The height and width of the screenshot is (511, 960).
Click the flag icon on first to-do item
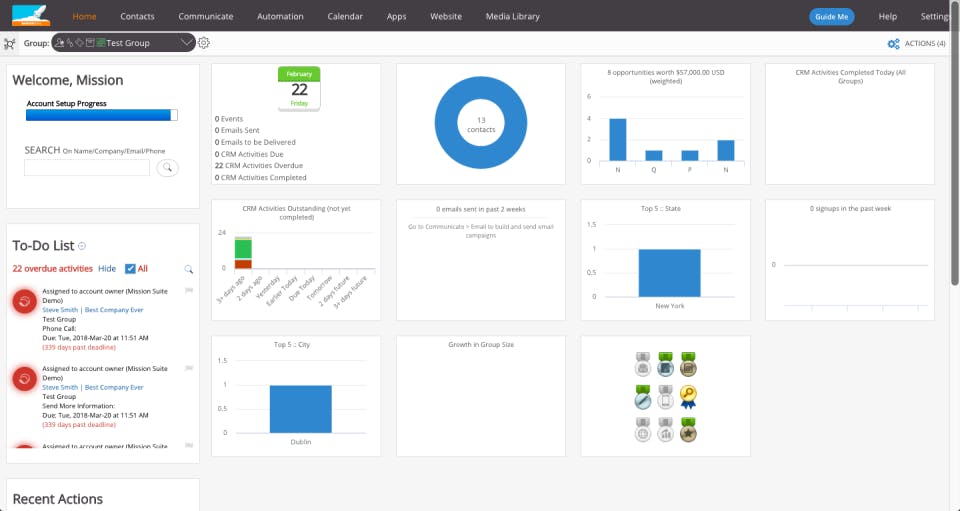(x=189, y=291)
